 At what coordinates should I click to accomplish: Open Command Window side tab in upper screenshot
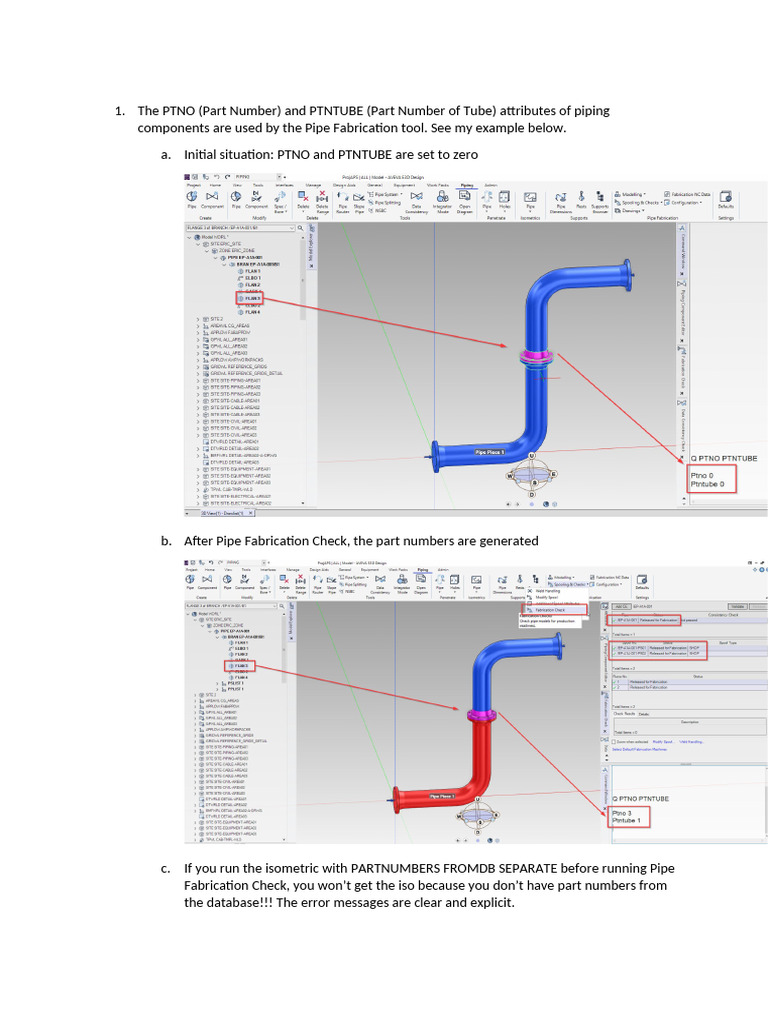point(682,249)
